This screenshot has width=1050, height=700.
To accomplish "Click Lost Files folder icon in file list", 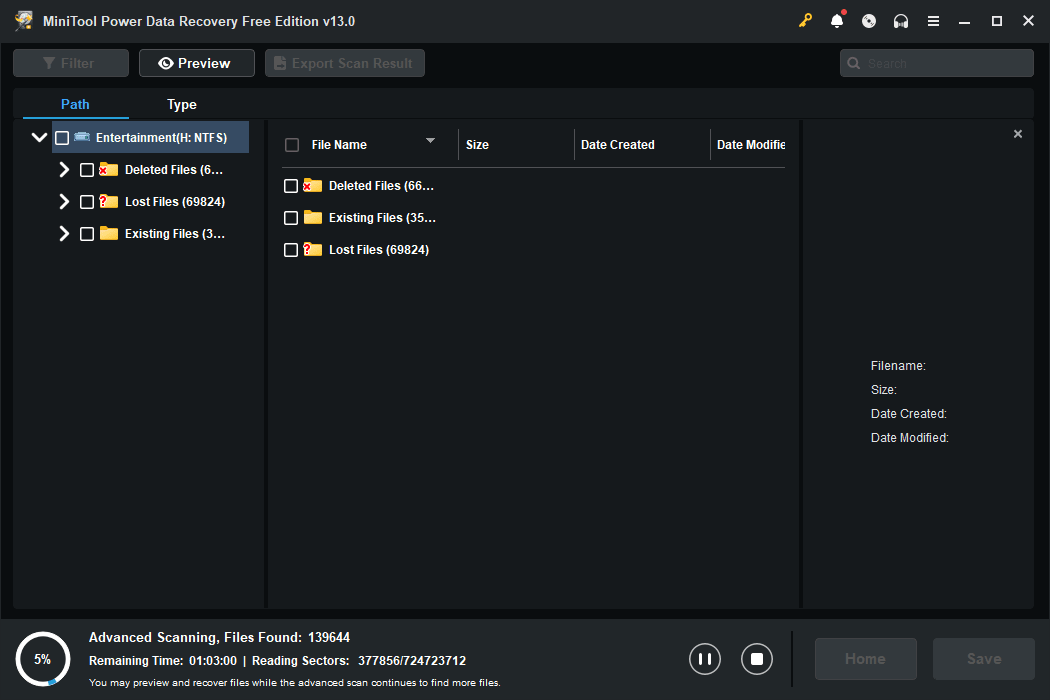I will pos(312,250).
